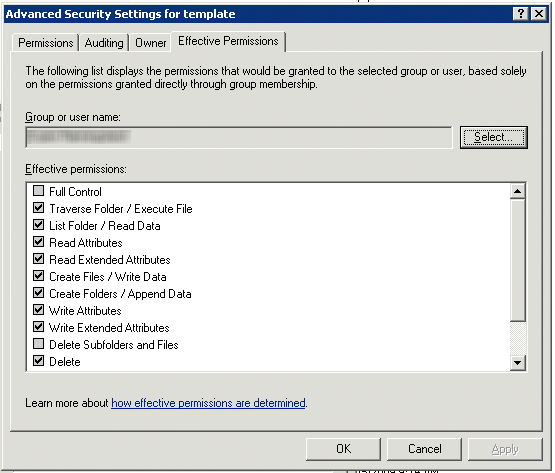Open how effective permissions are determined link
The width and height of the screenshot is (555, 473).
point(208,403)
